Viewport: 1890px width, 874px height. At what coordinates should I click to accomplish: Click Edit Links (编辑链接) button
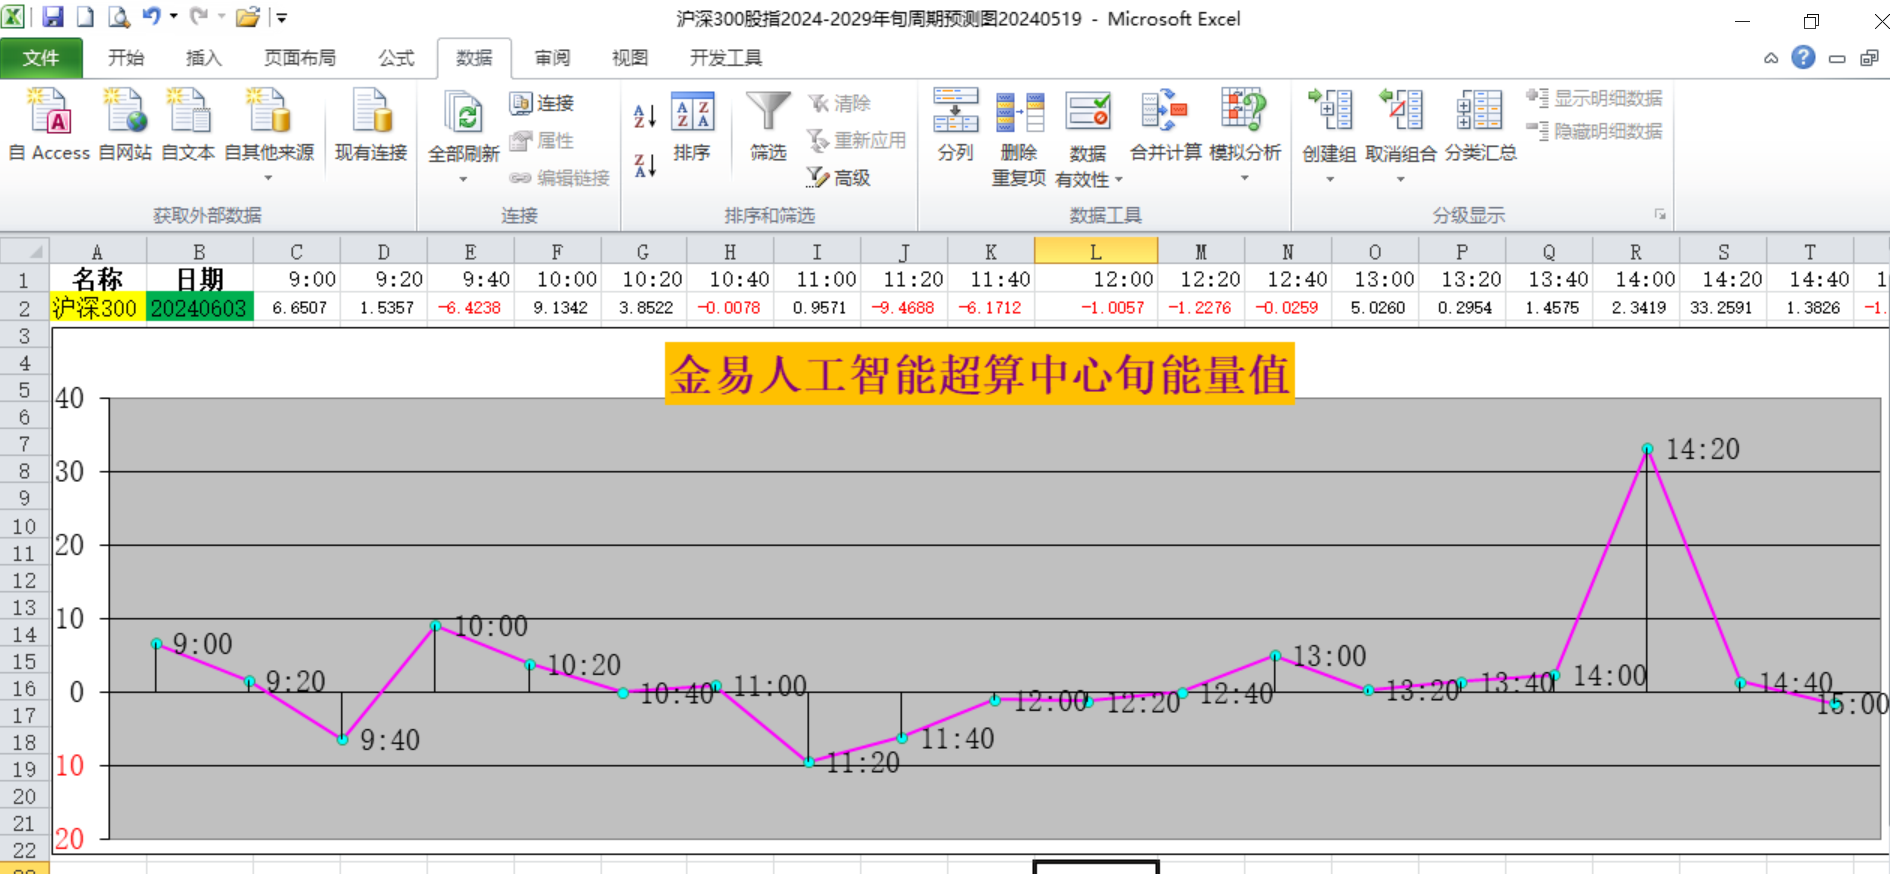click(x=559, y=178)
